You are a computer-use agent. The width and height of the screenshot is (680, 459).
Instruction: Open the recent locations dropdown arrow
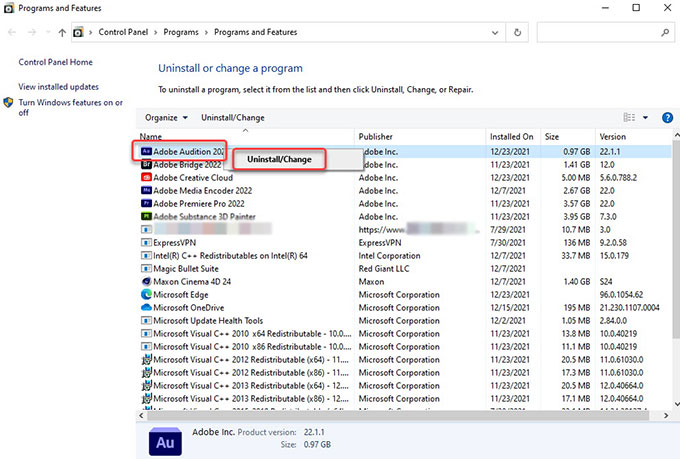coord(48,33)
